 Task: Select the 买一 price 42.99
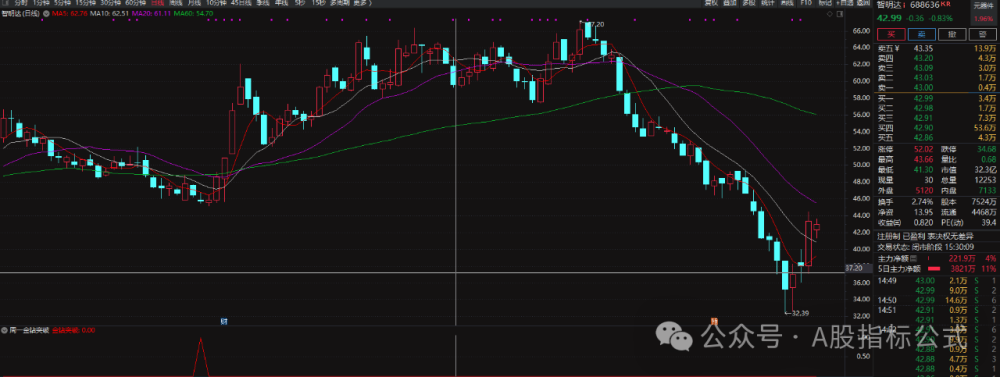pos(923,98)
